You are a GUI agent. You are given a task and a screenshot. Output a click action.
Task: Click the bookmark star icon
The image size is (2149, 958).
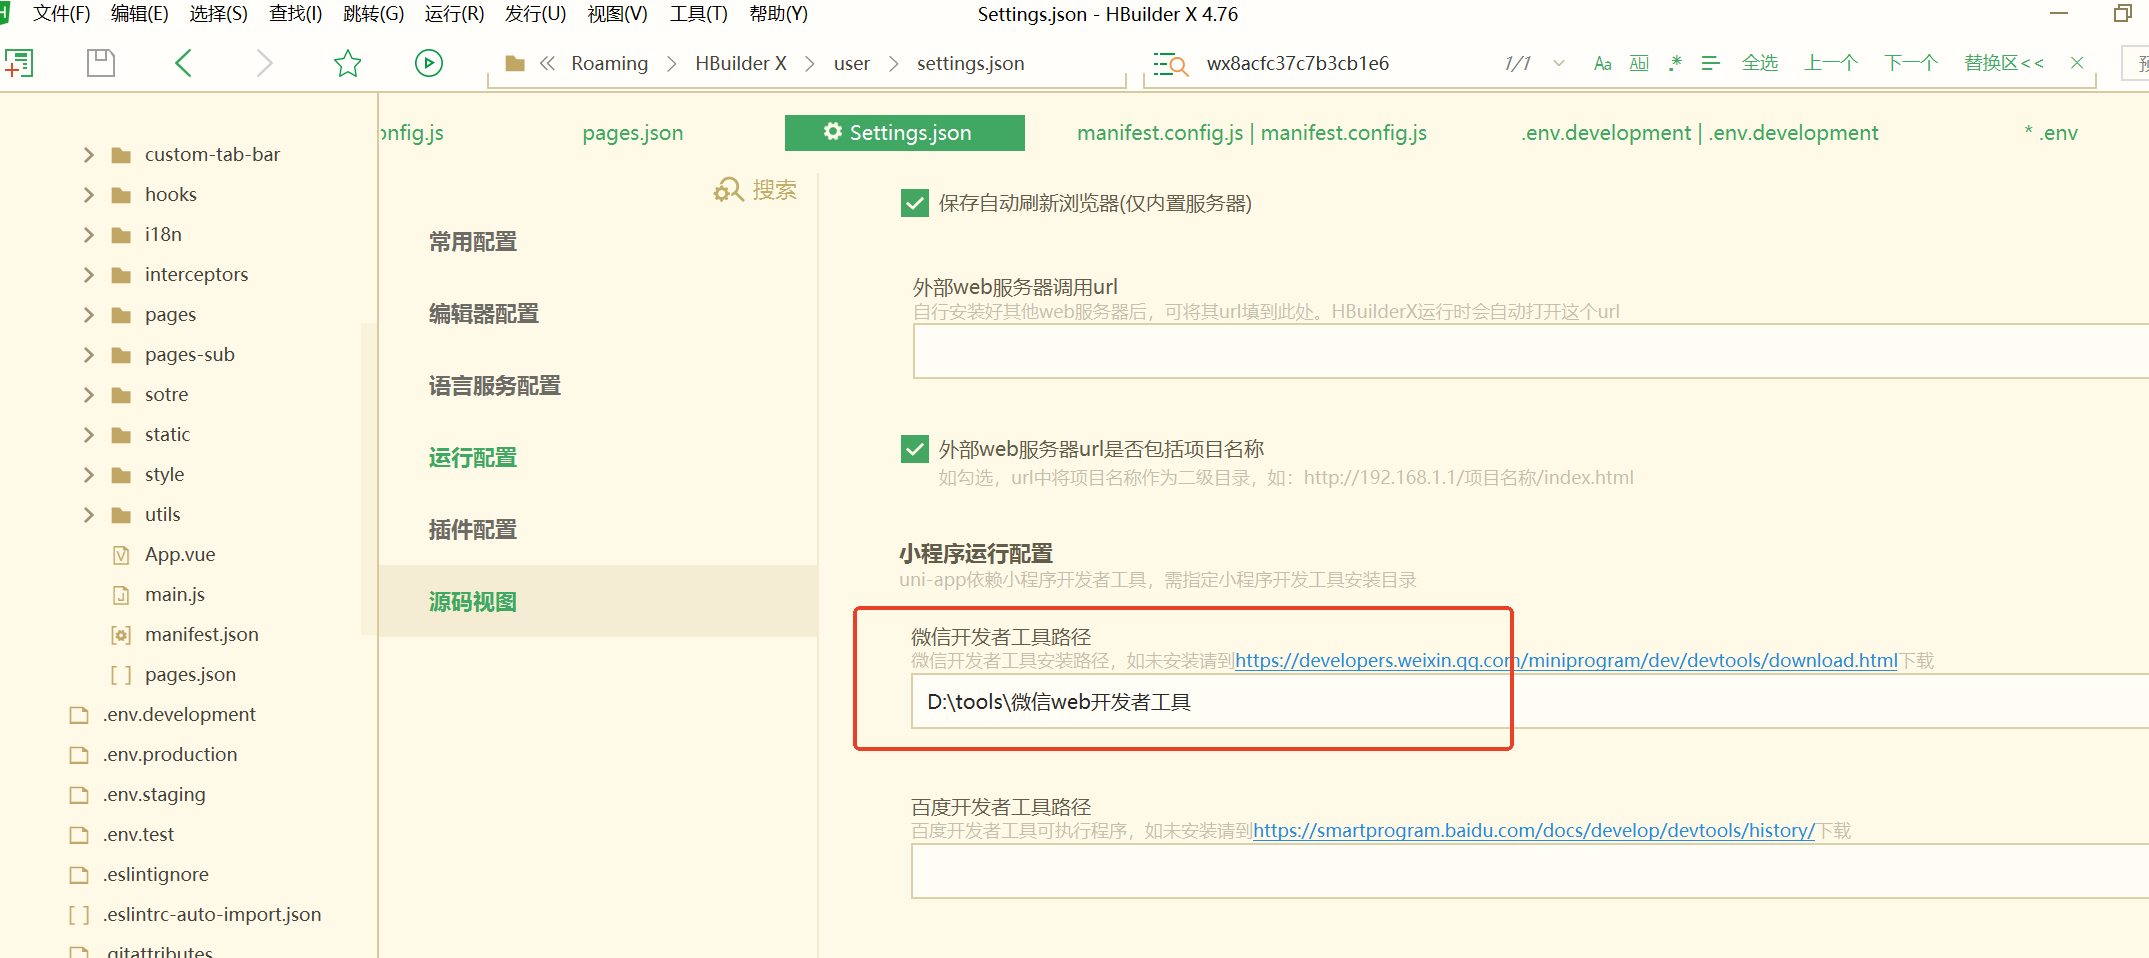click(347, 63)
